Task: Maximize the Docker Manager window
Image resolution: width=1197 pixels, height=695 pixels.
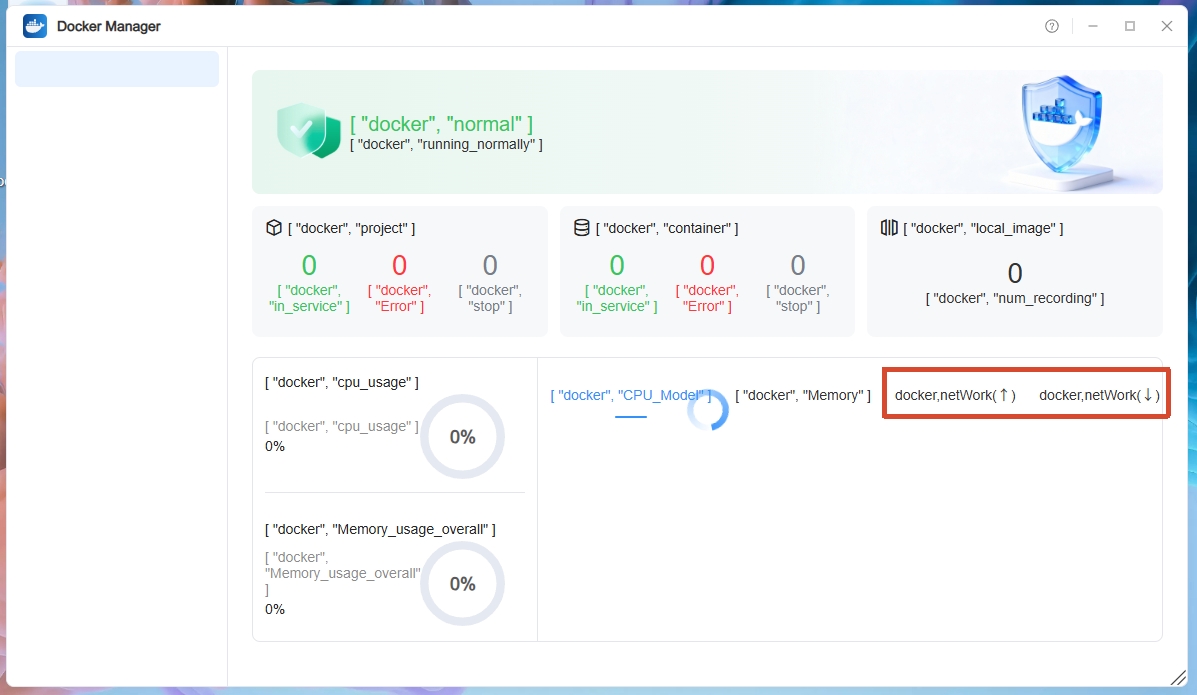Action: [1130, 26]
